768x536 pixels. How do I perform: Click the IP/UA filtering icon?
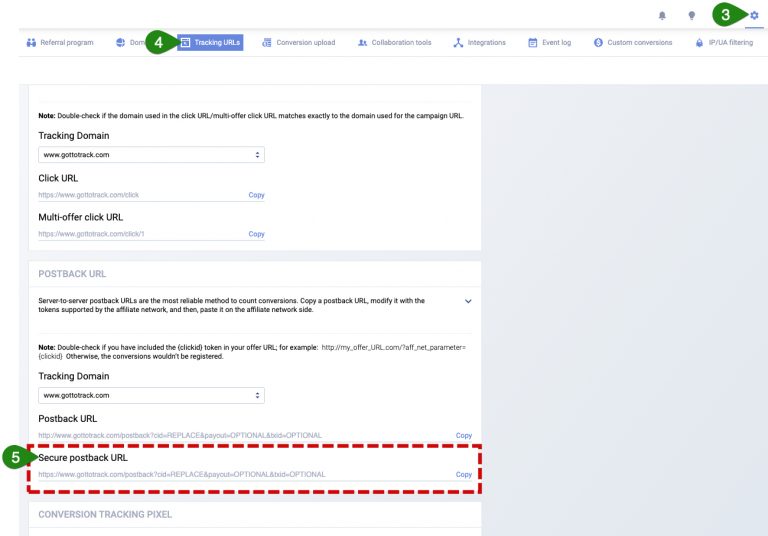(x=699, y=43)
